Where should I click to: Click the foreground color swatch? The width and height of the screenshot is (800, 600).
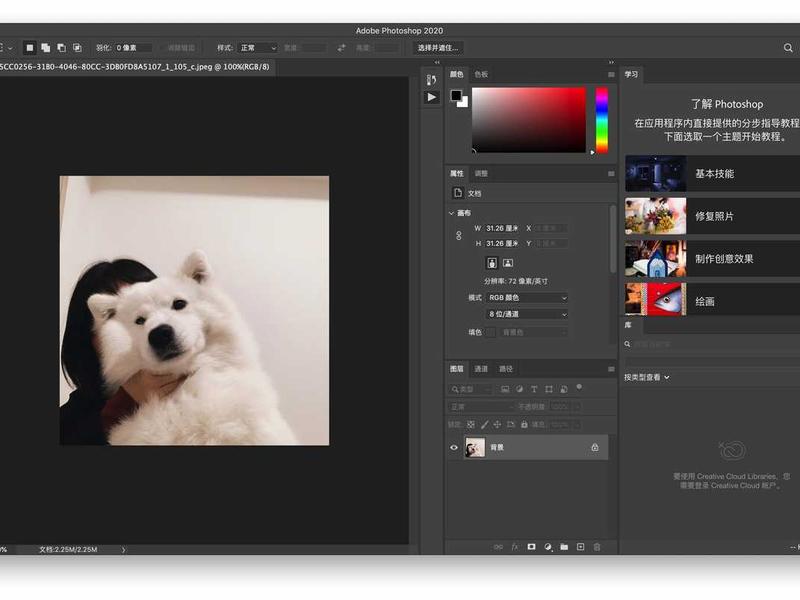456,95
